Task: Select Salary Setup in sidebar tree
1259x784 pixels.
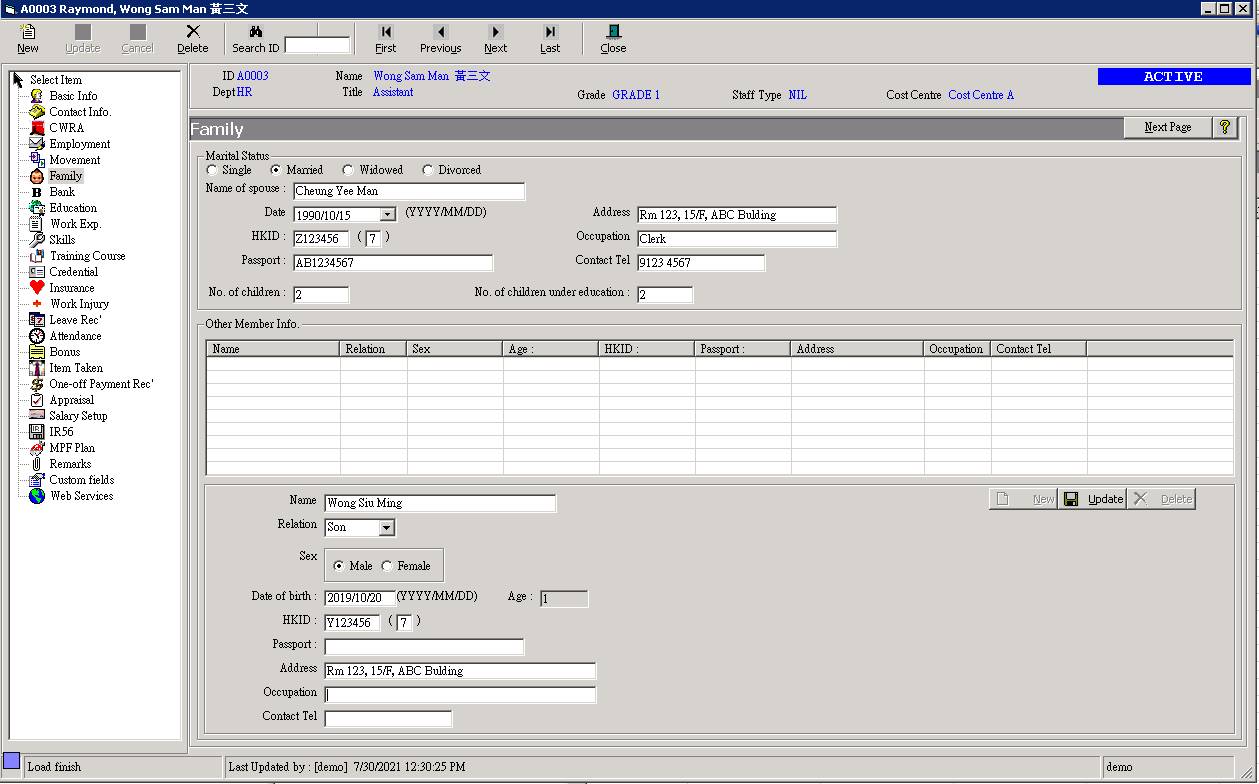Action: tap(78, 416)
